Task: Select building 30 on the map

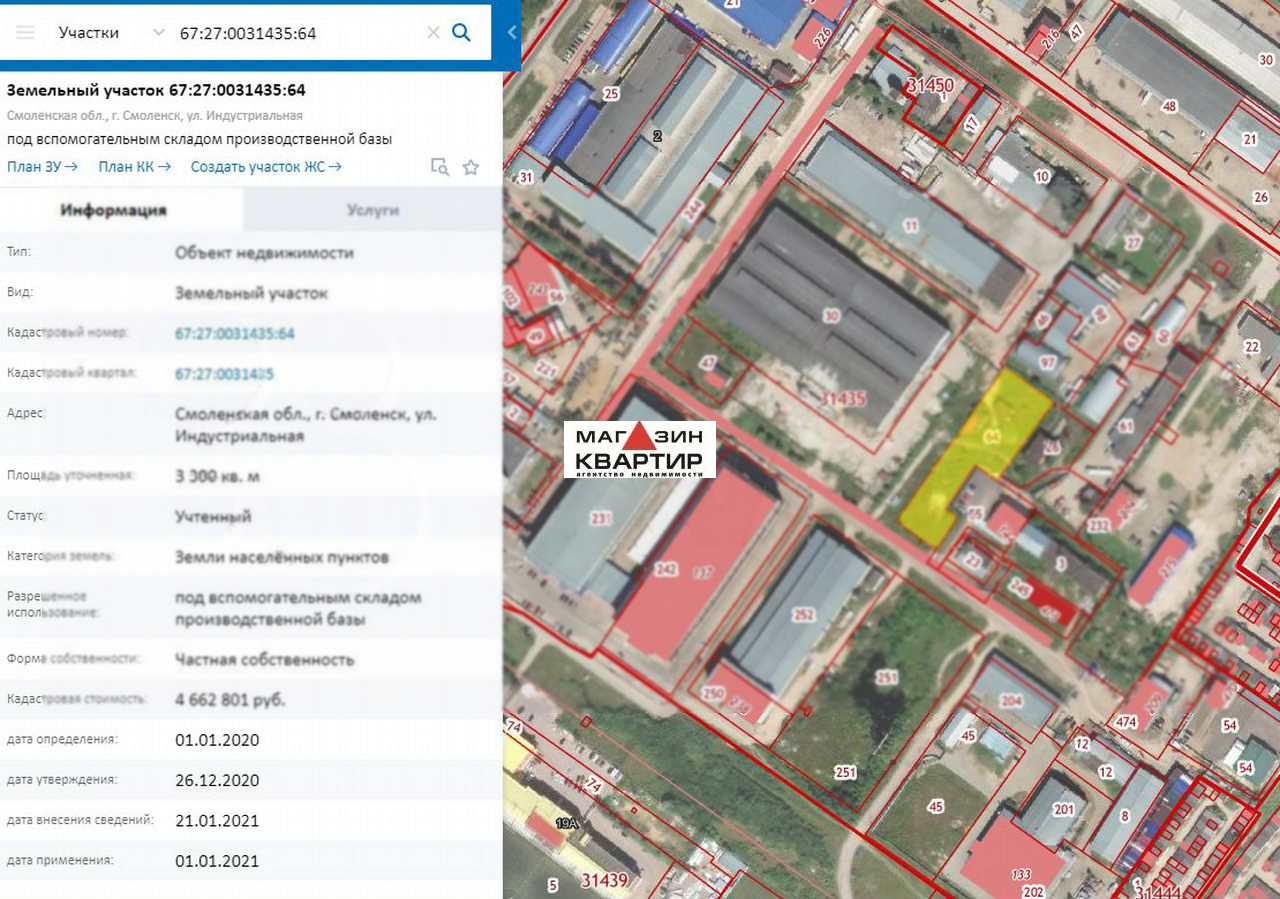Action: (830, 317)
